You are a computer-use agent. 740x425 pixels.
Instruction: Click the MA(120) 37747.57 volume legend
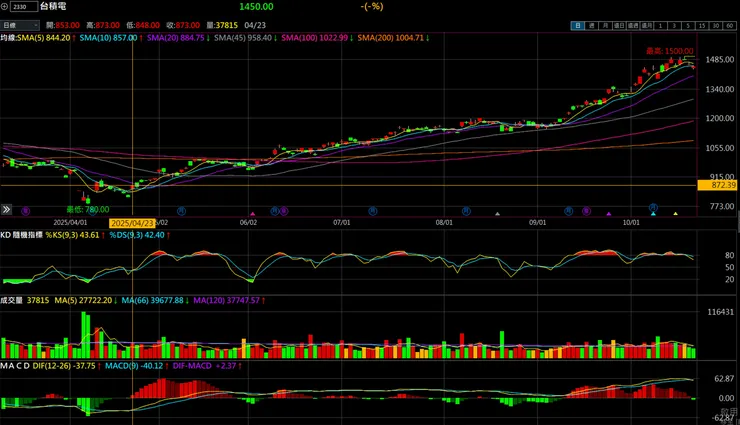(229, 300)
